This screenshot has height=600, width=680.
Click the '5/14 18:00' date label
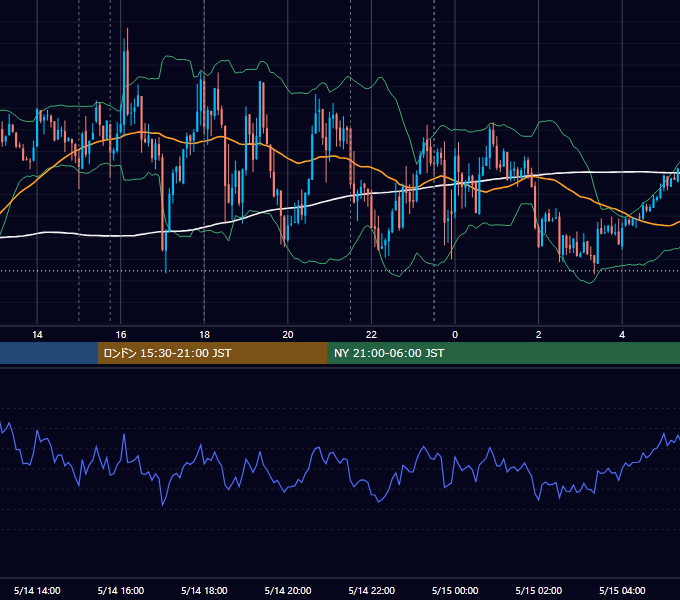click(204, 590)
